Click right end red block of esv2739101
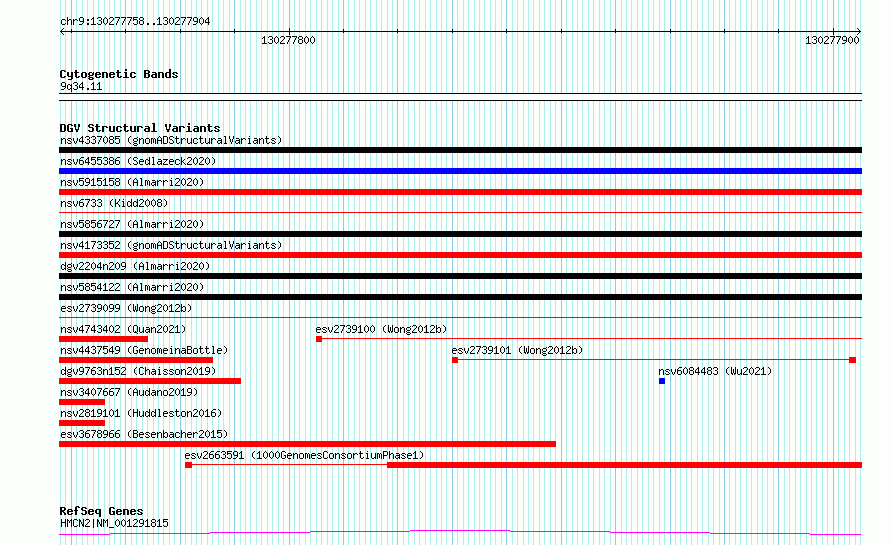 (853, 360)
